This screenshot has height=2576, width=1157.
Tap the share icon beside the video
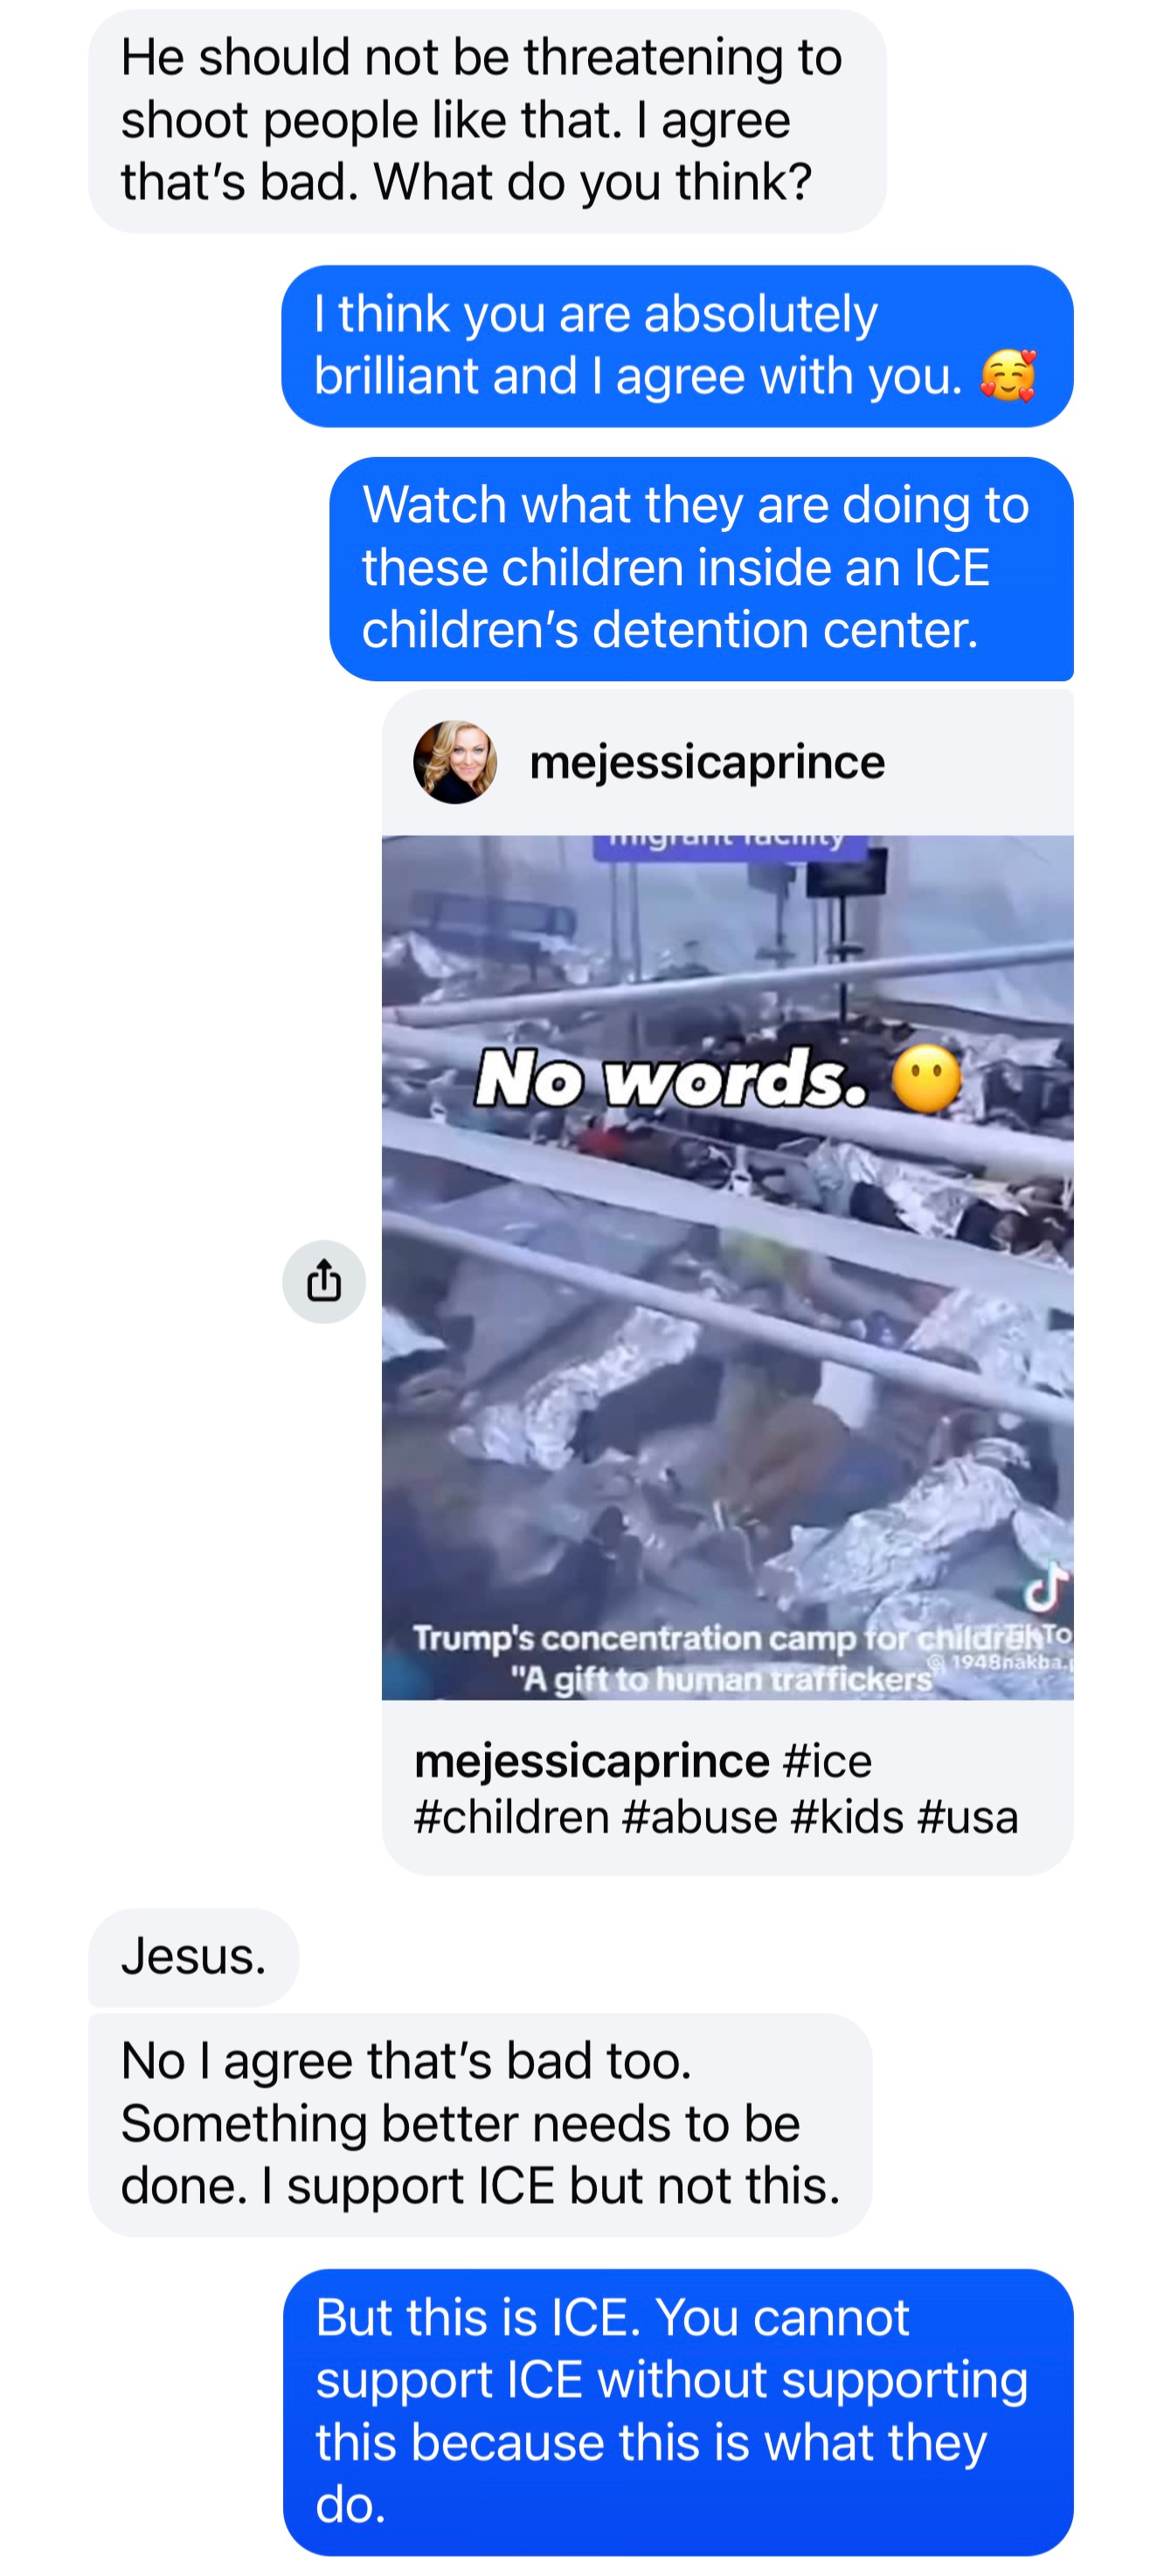323,1282
